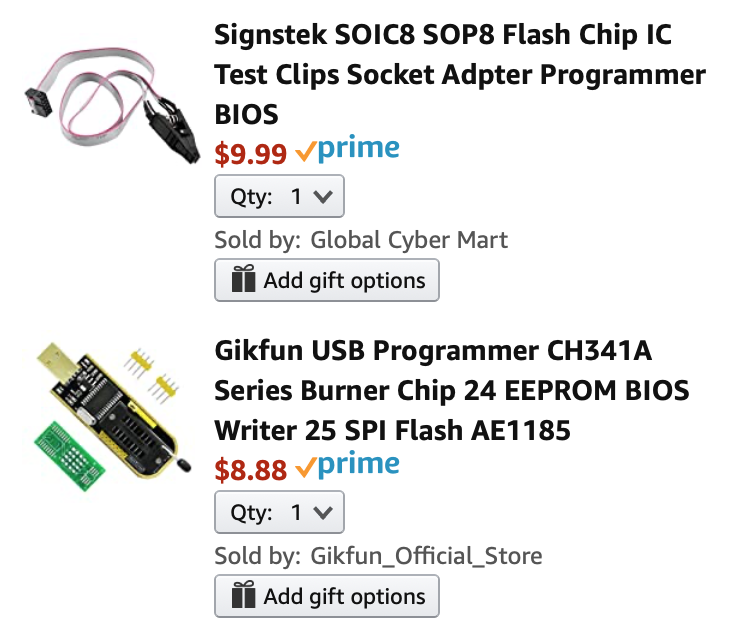Click the orange Prime checkmark next to $8.88
Screen dimensions: 736x640
pos(305,467)
